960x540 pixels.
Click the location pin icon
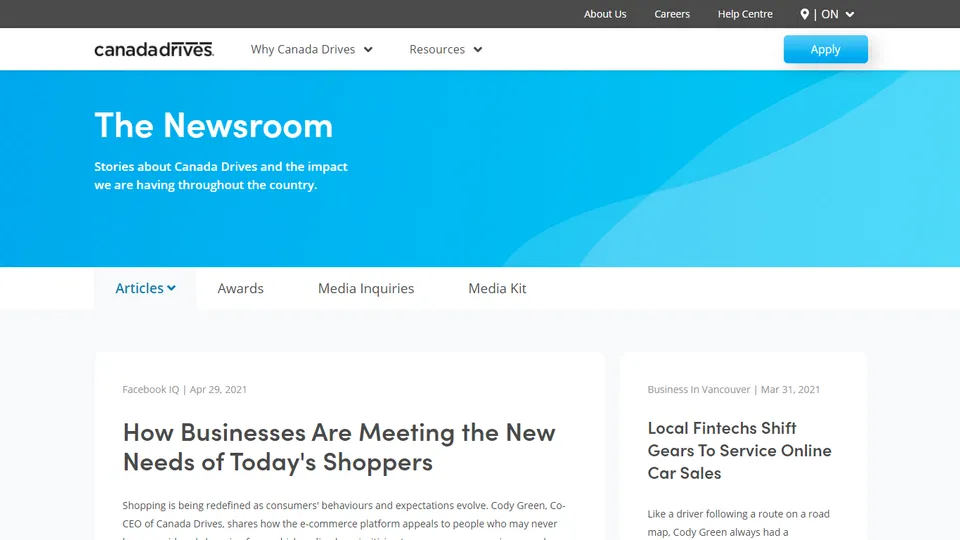[804, 14]
